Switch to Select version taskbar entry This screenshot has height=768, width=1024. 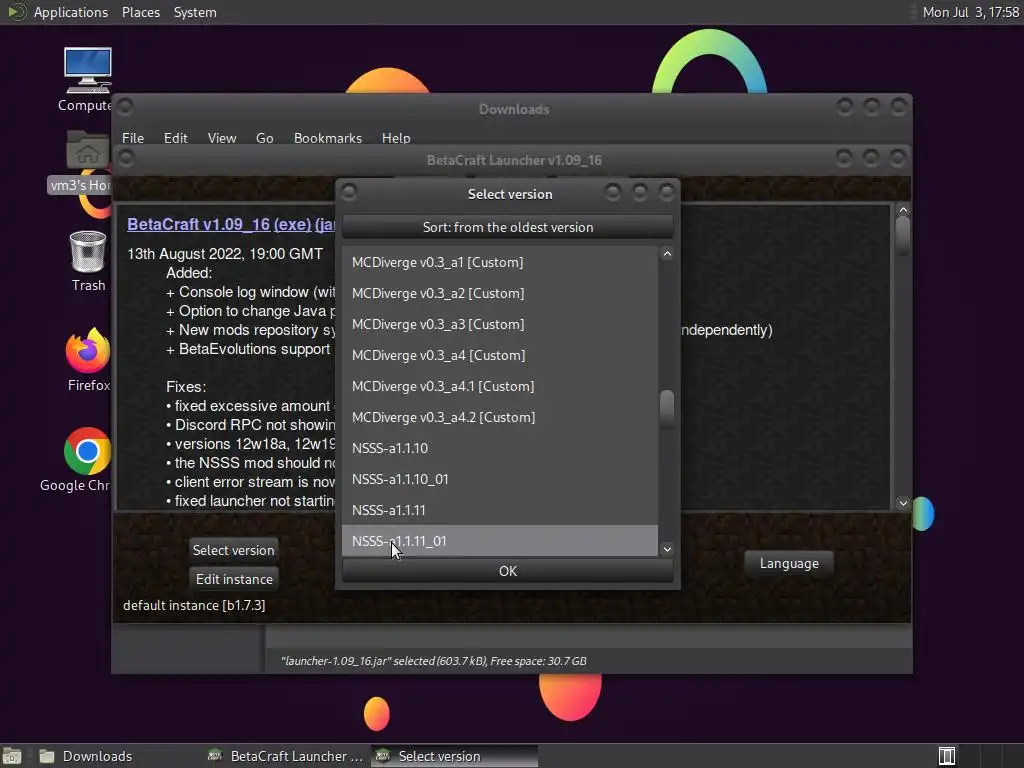[x=455, y=756]
